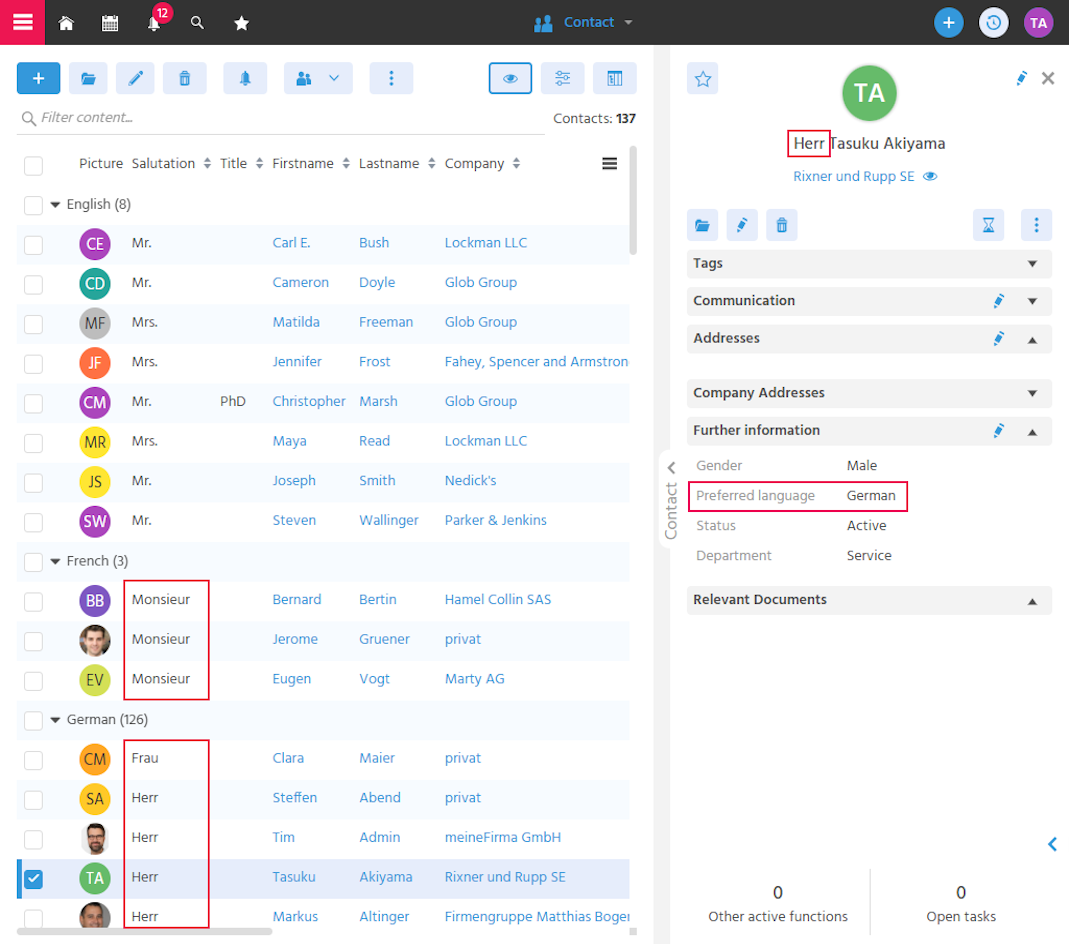Viewport: 1069px width, 944px height.
Task: Open the Contact context dropdown in header
Action: click(x=584, y=22)
